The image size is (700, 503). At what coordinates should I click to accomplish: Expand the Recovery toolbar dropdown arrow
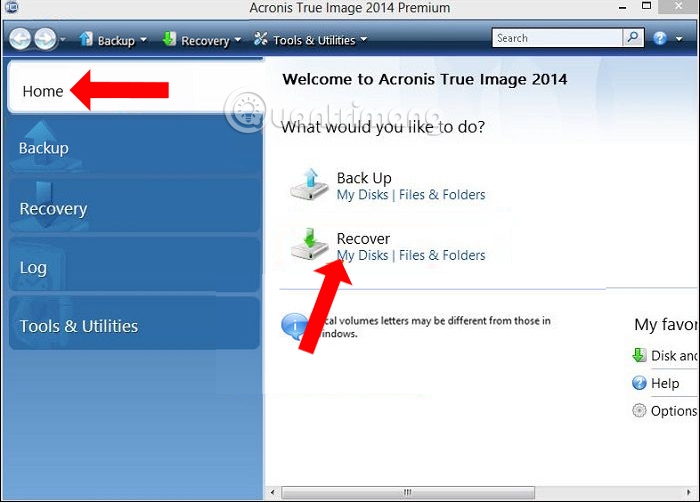point(238,40)
